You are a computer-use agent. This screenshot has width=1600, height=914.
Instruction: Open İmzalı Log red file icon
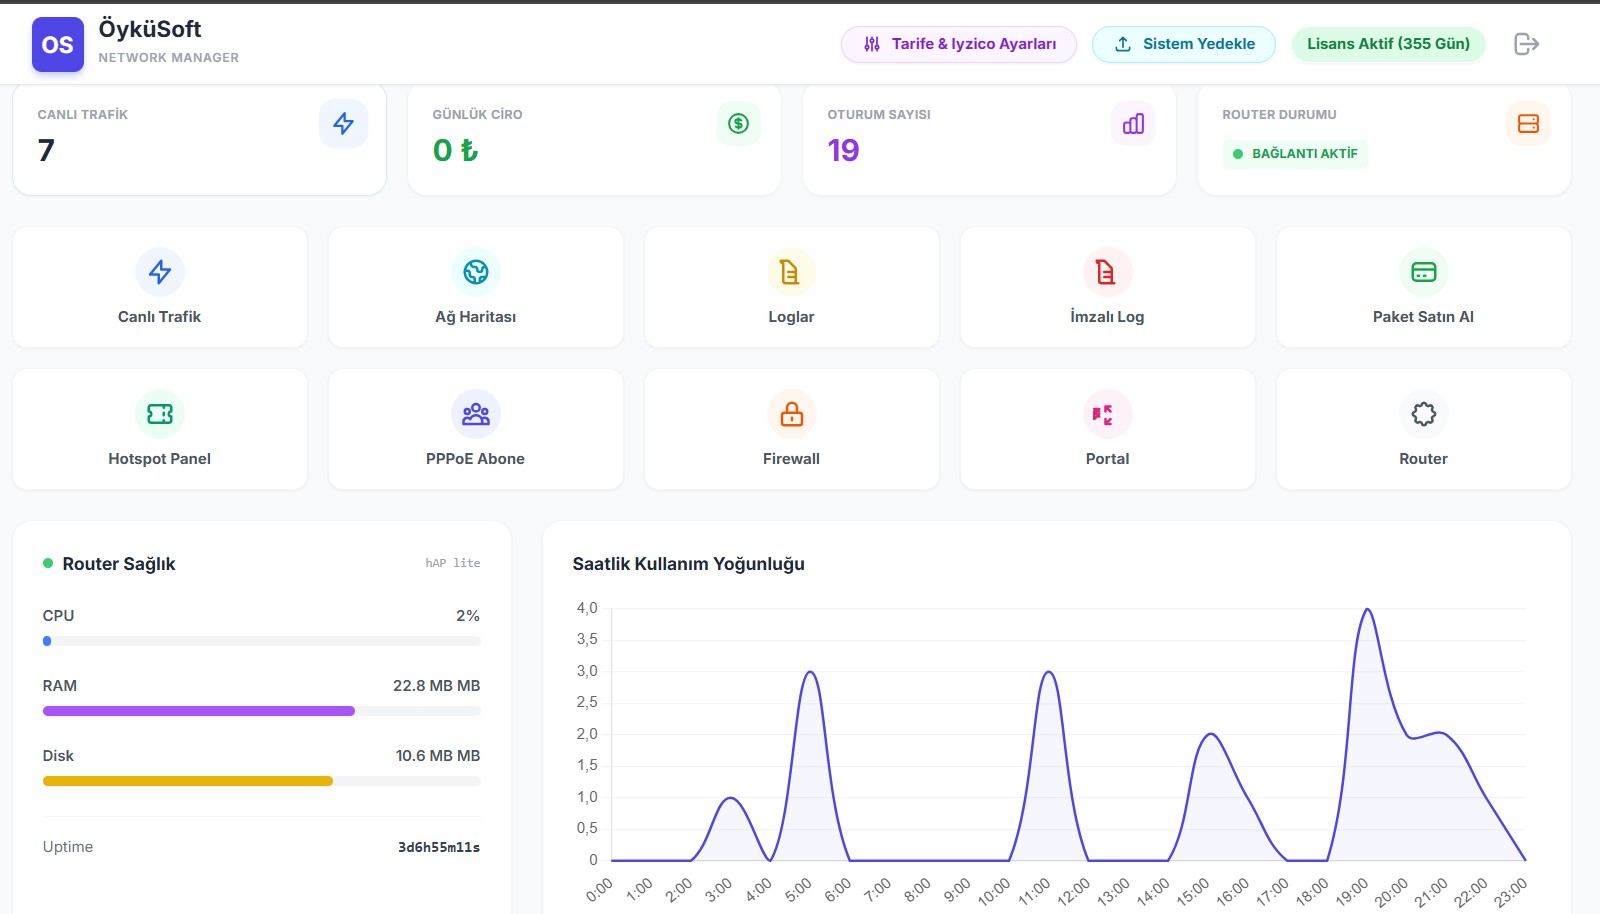1107,272
